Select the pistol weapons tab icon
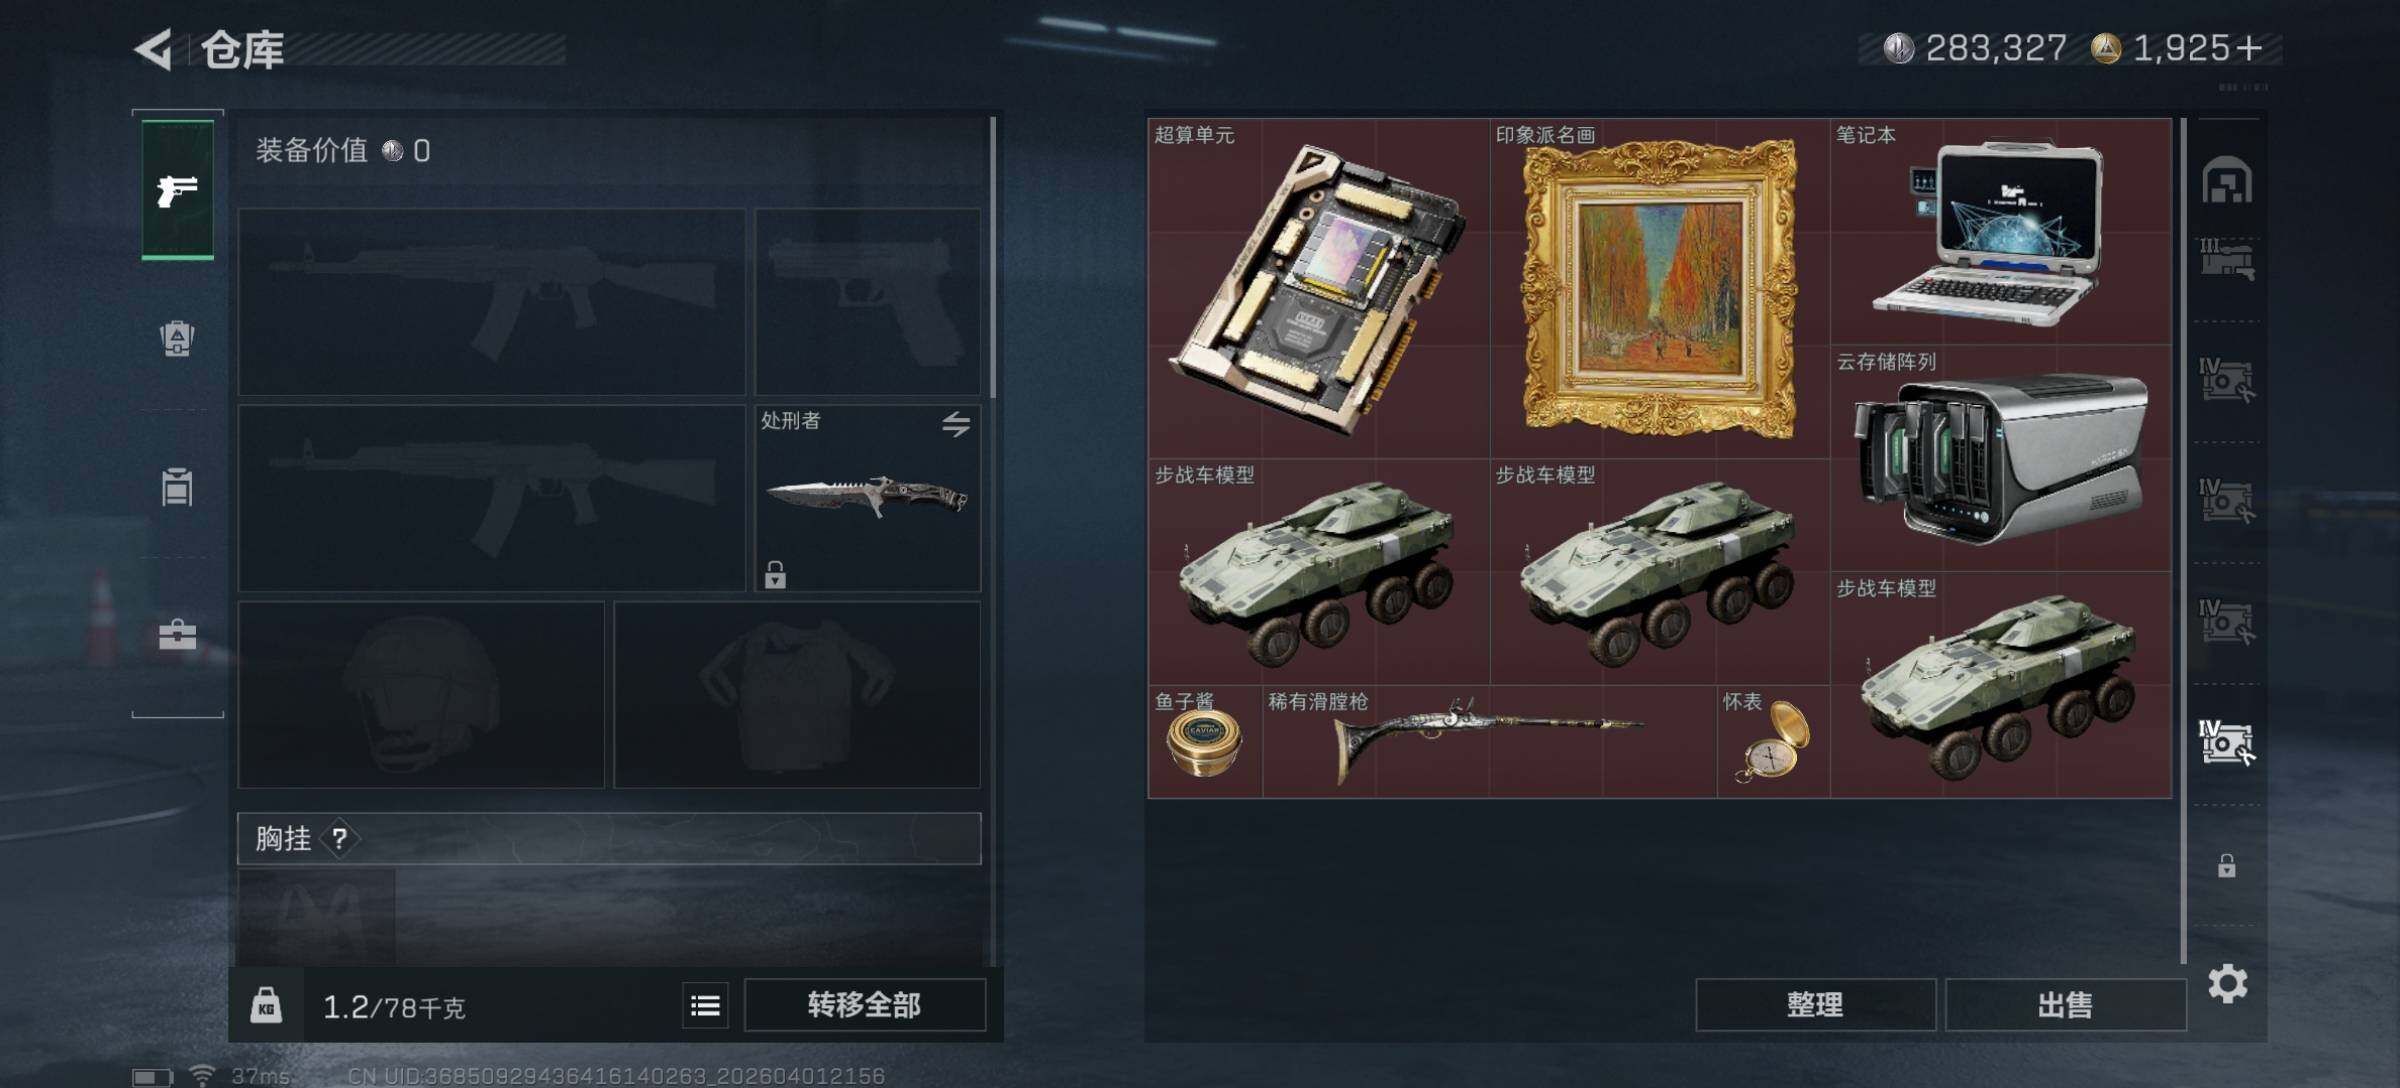Screen dimensions: 2400x1088 pos(177,190)
